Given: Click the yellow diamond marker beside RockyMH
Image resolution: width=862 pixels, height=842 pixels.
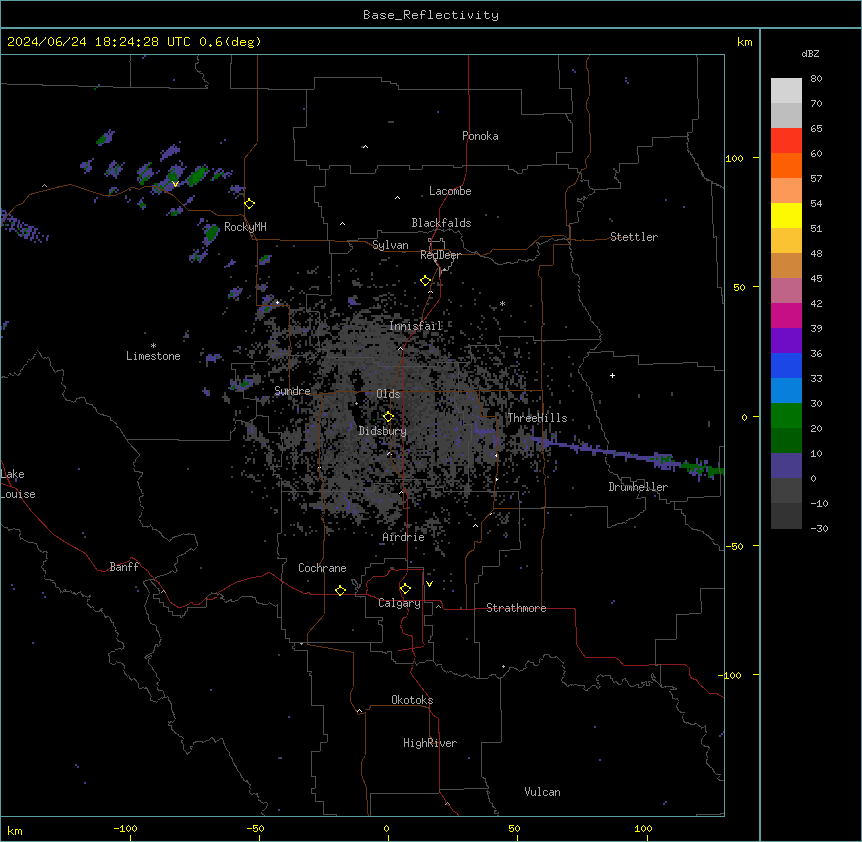Looking at the screenshot, I should click(x=250, y=204).
